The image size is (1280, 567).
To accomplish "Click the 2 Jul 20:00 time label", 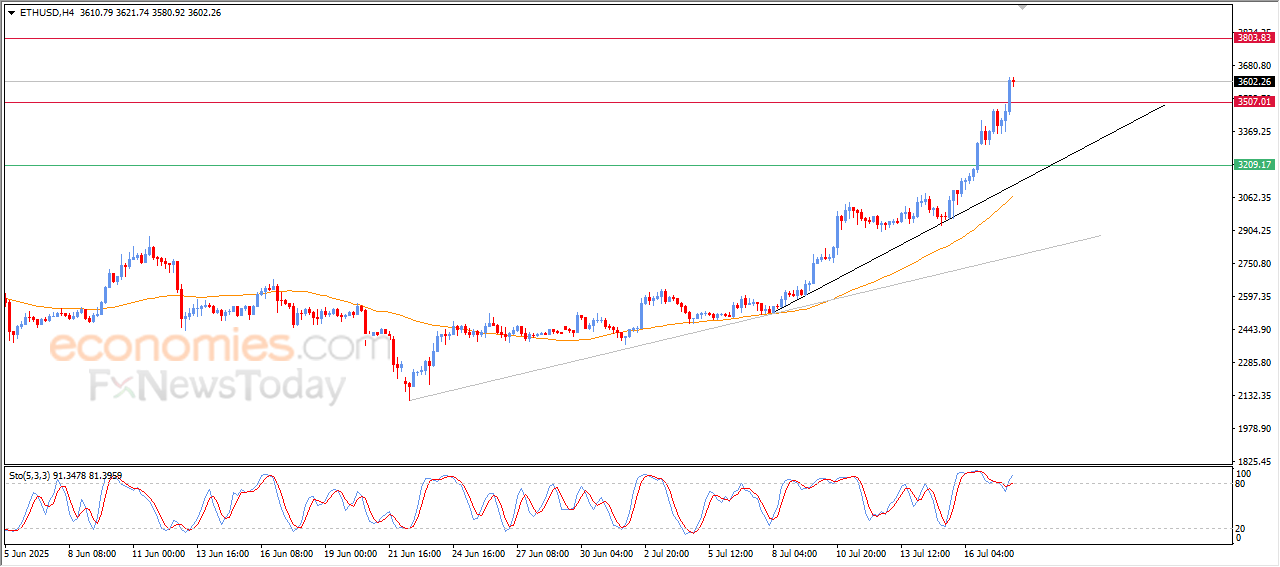I will pyautogui.click(x=667, y=552).
